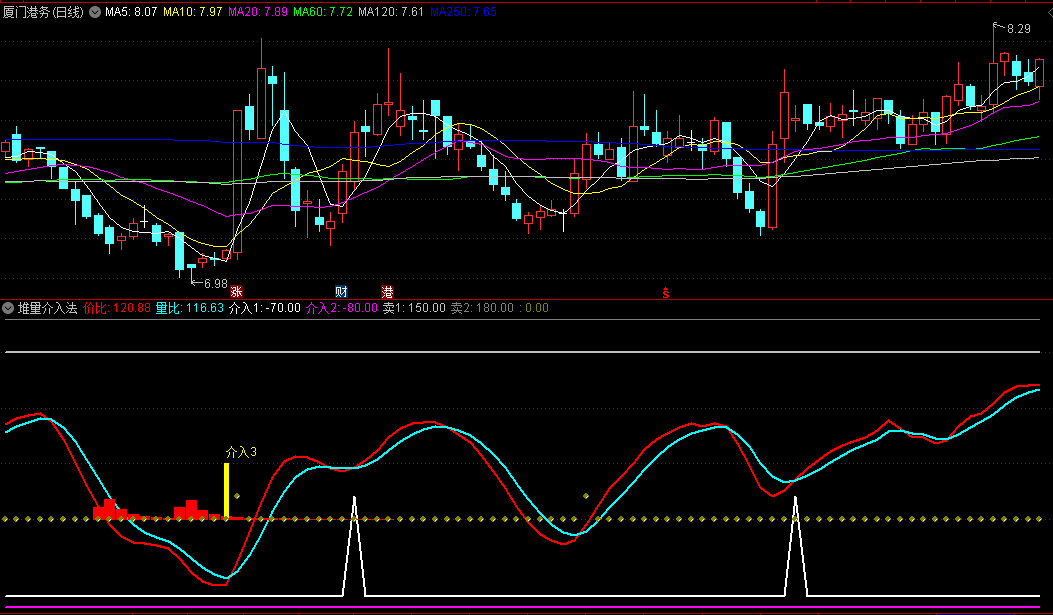
Task: Select the 厦门港务(日线) chart title
Action: 43,12
